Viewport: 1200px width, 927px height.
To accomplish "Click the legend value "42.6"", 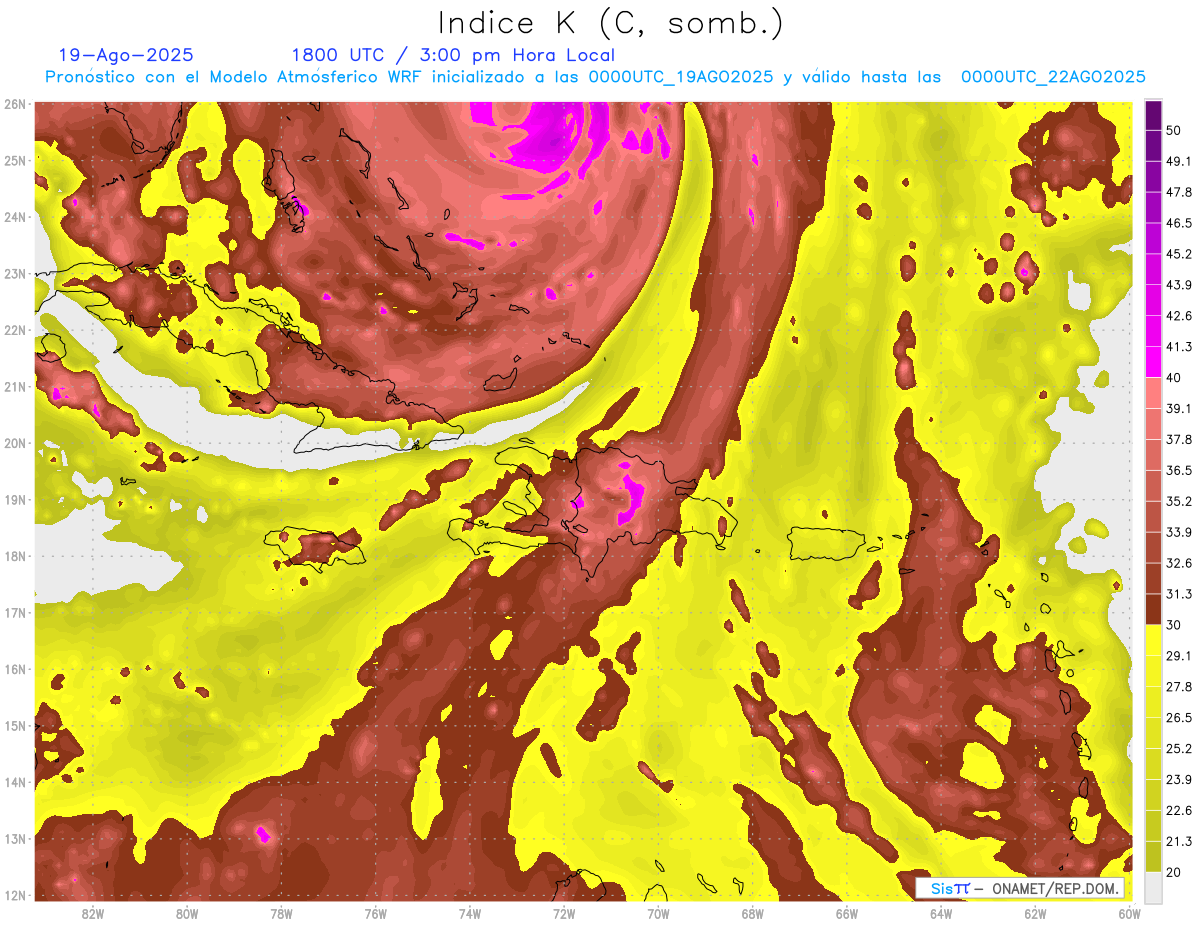I will pos(1178,316).
